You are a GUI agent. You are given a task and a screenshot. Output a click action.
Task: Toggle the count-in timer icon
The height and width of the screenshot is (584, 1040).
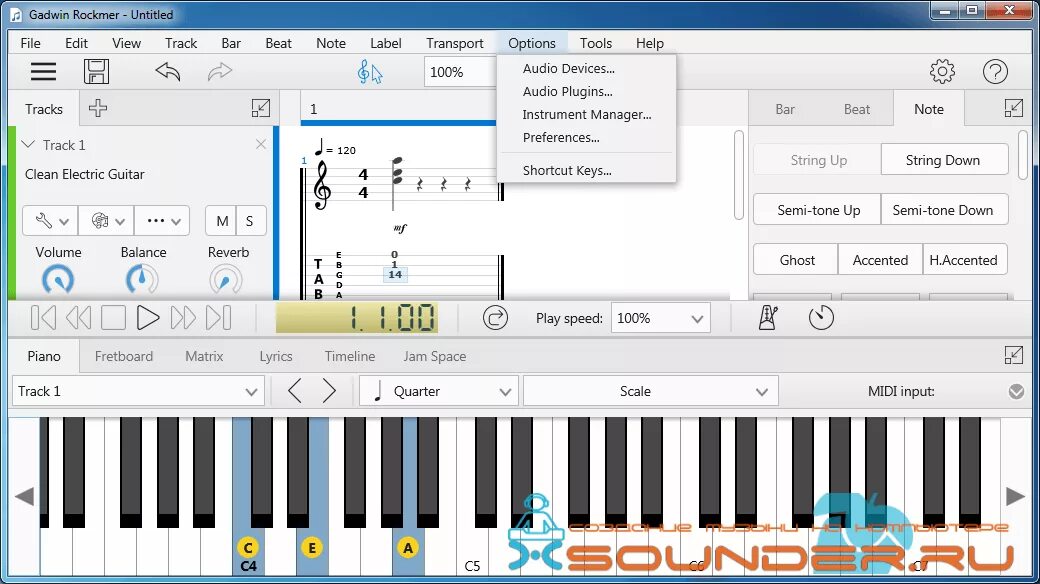pyautogui.click(x=820, y=318)
